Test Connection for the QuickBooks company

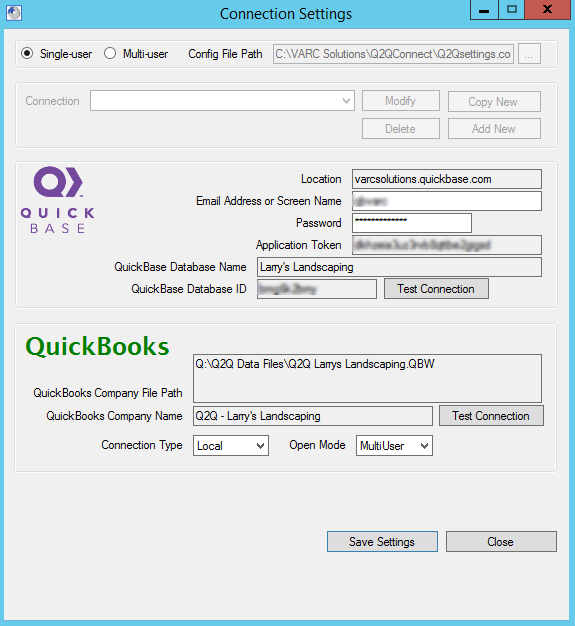pyautogui.click(x=491, y=416)
